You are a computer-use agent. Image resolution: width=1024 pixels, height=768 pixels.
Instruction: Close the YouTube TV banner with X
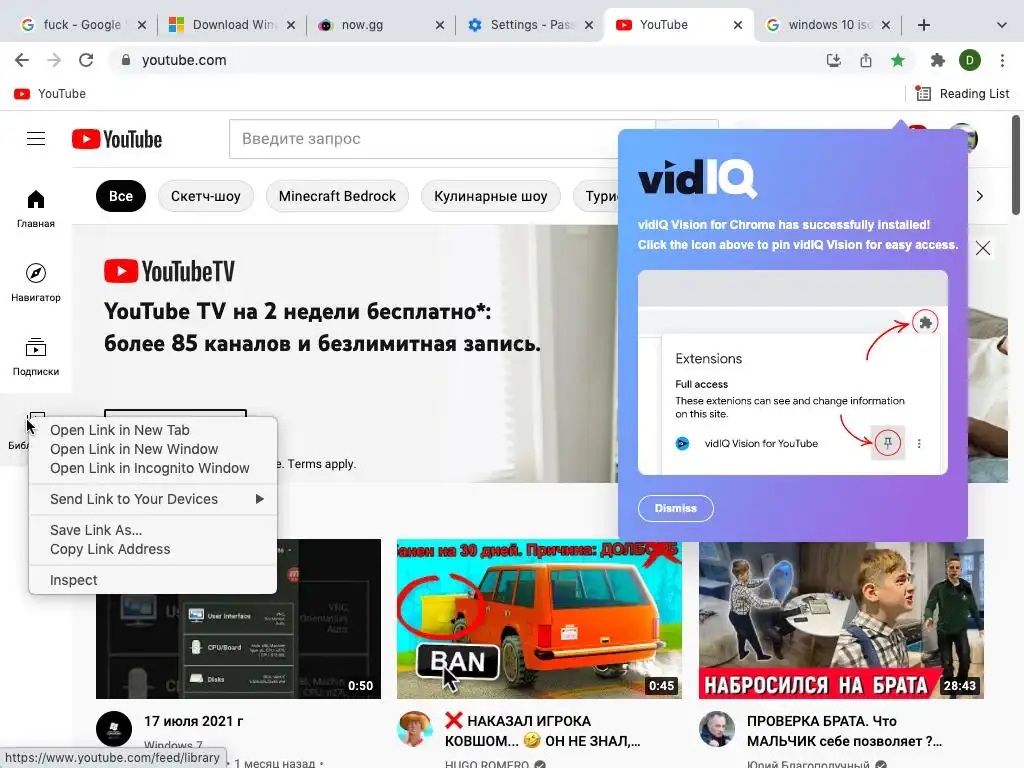[x=983, y=248]
